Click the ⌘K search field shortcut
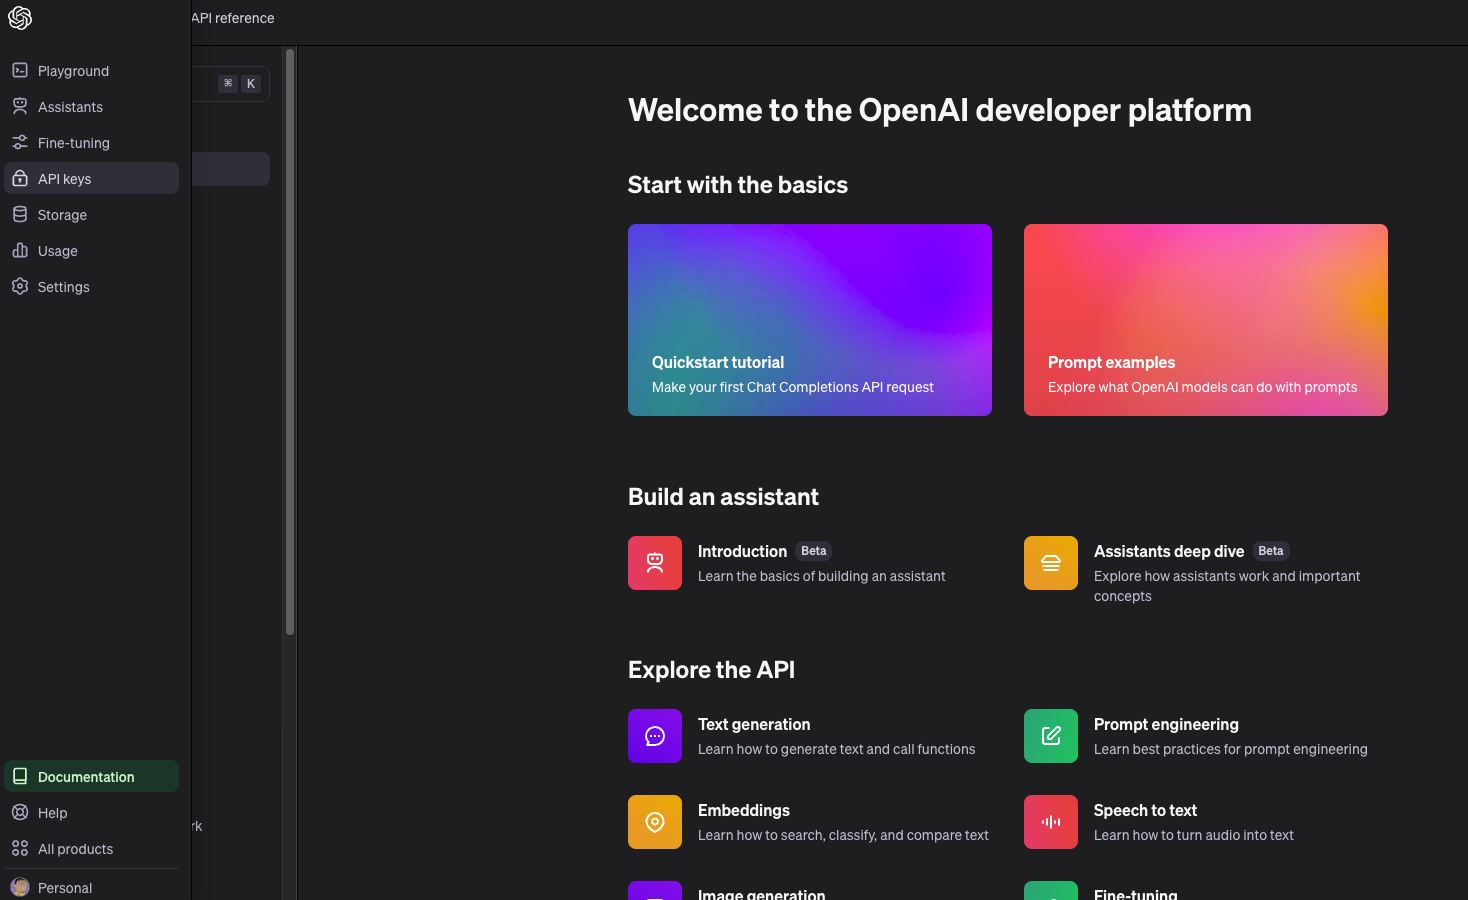This screenshot has height=900, width=1468. pyautogui.click(x=240, y=84)
